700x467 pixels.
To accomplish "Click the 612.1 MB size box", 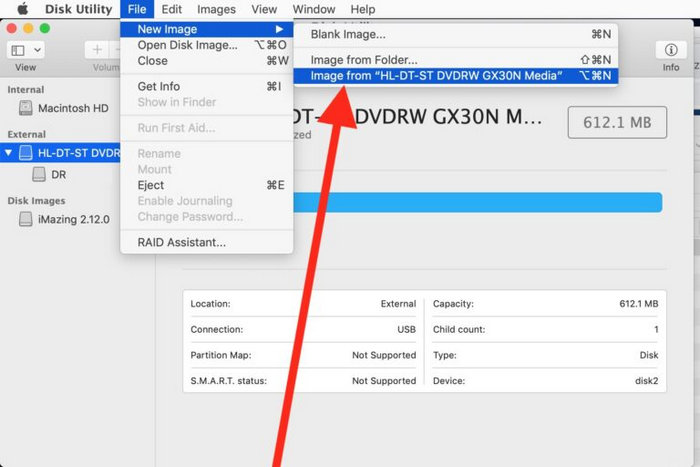I will click(617, 122).
